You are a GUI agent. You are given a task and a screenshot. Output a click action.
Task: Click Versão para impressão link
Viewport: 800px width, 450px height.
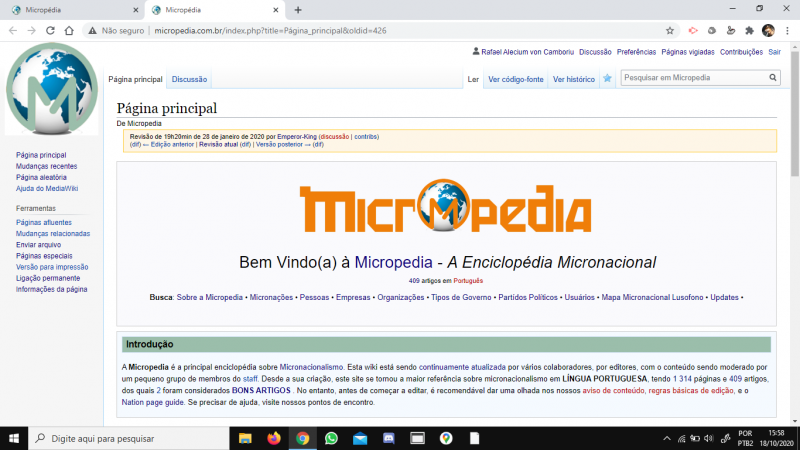(52, 267)
